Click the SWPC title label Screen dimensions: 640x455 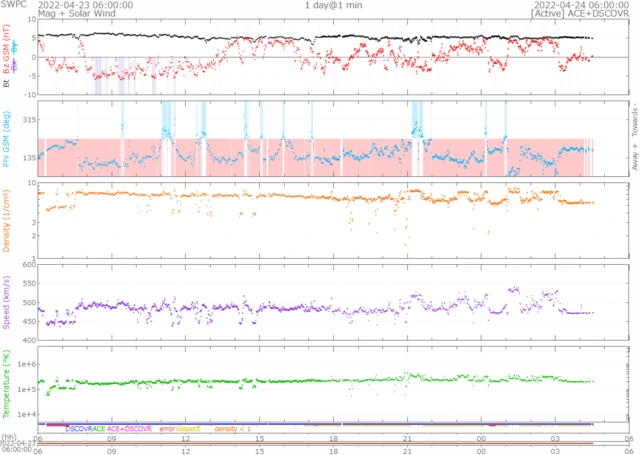tap(14, 5)
